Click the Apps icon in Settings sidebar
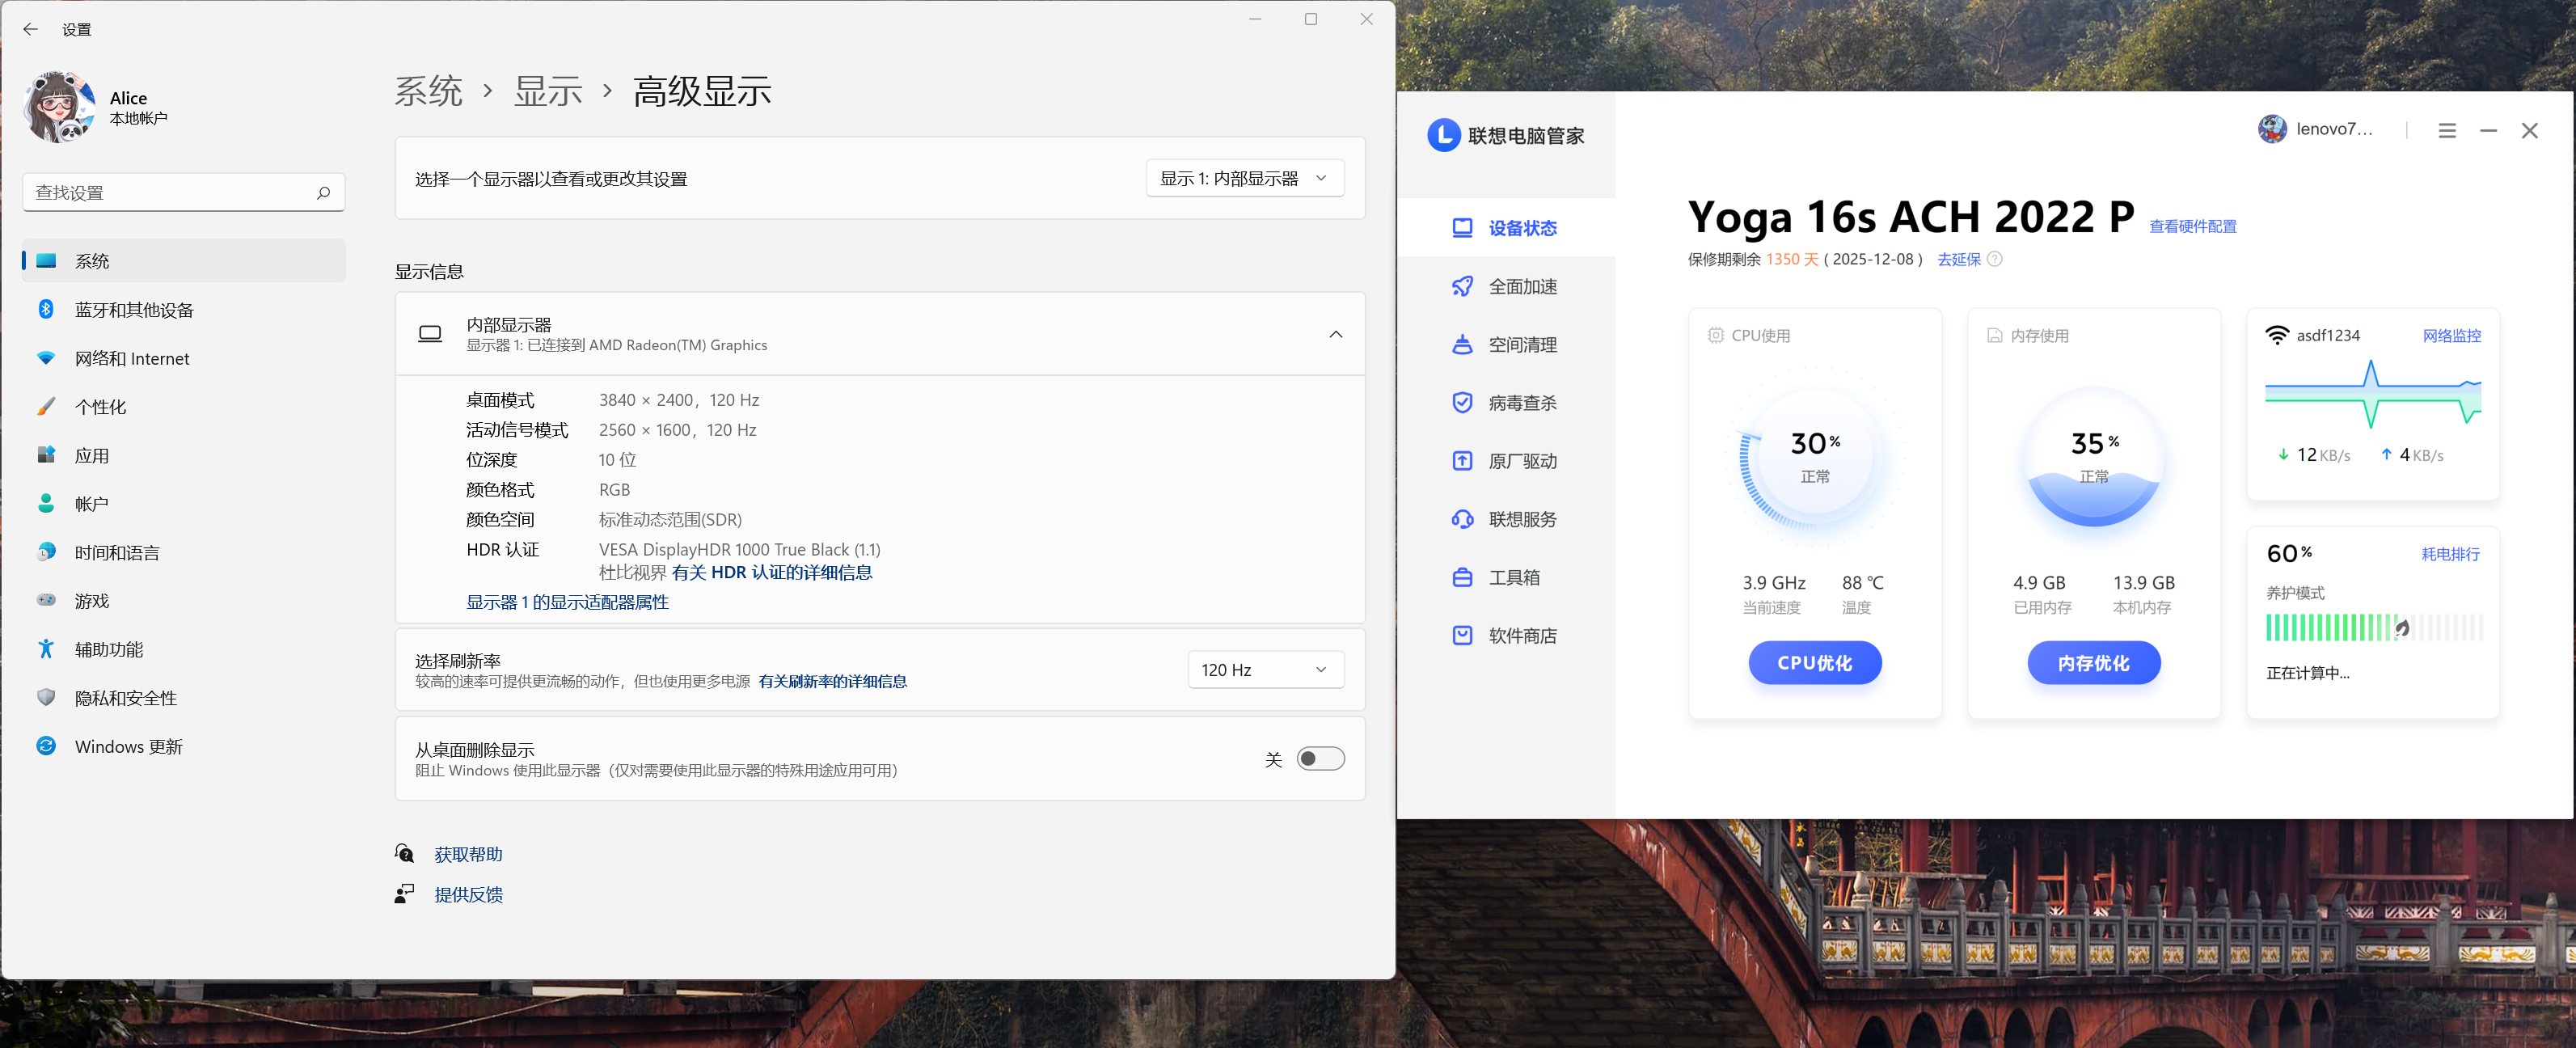 pos(46,455)
